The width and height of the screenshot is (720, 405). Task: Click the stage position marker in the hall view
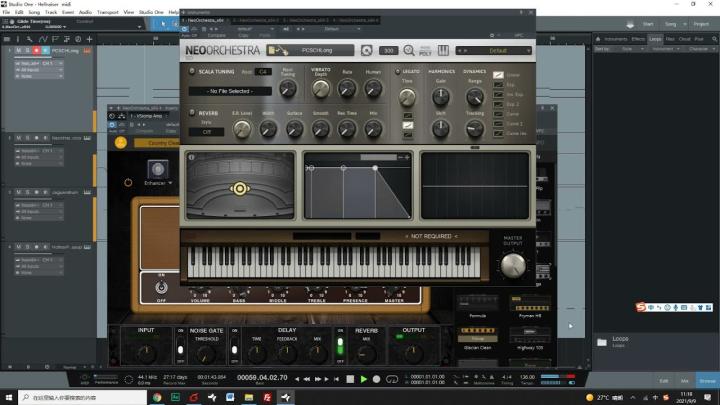click(240, 188)
